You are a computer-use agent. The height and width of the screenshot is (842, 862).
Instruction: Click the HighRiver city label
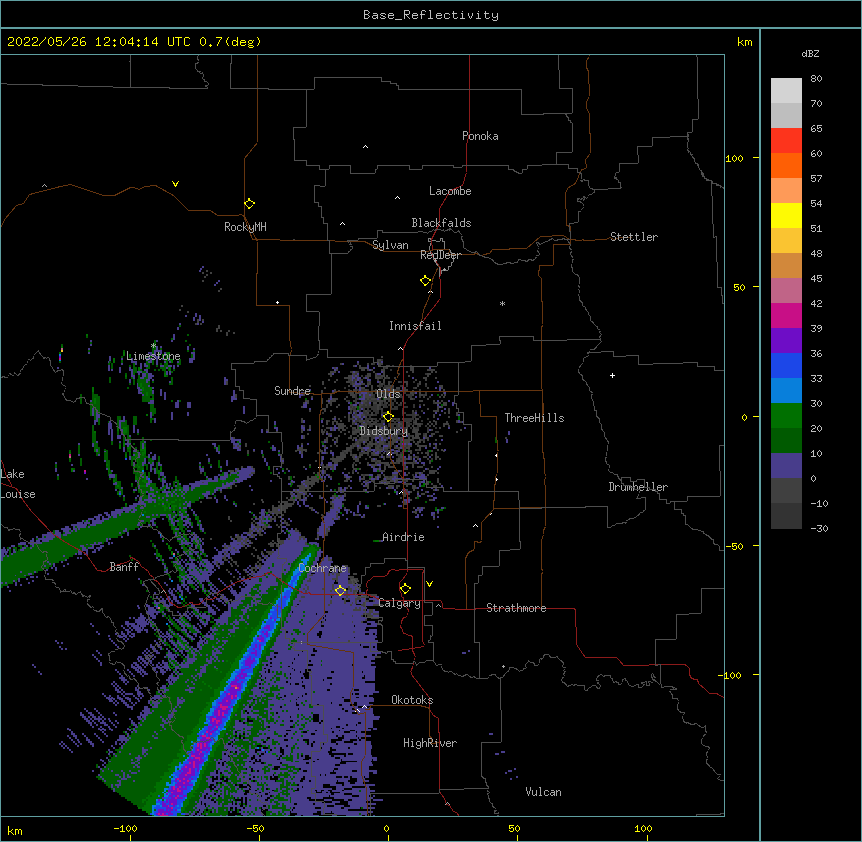(x=430, y=743)
